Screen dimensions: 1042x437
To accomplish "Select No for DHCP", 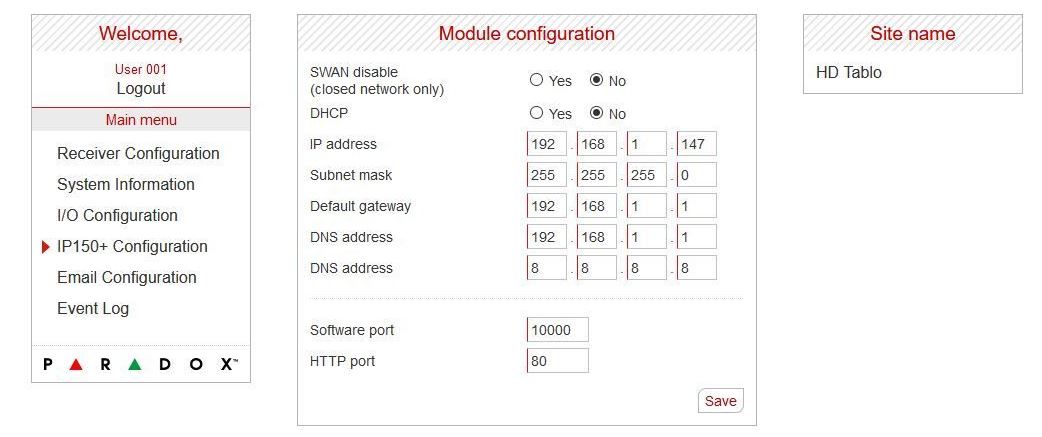I will tap(597, 113).
